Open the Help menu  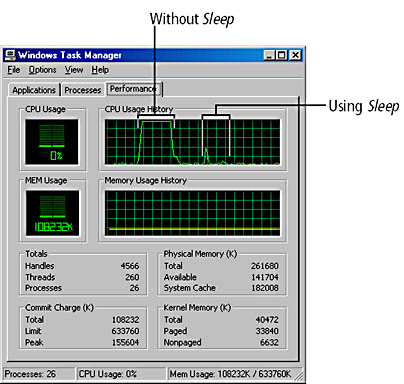100,70
